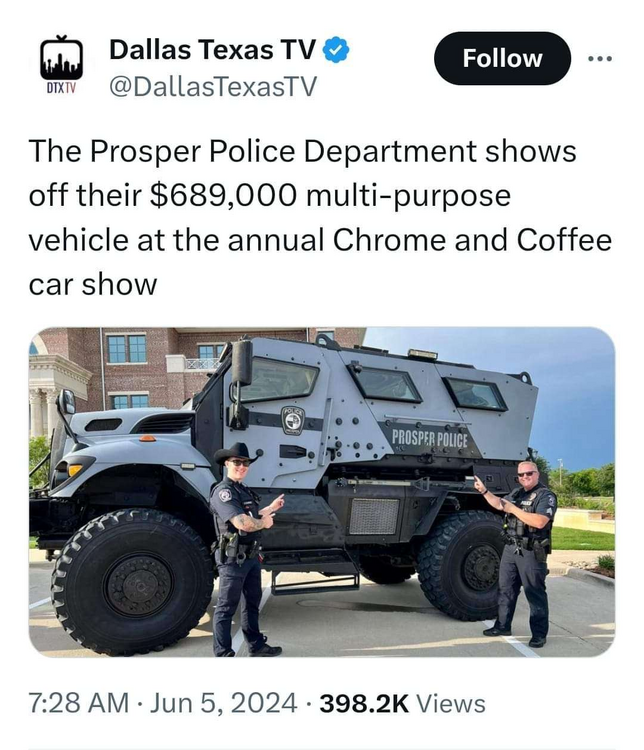The height and width of the screenshot is (750, 644).
Task: Click the police emblem on the vehicle door
Action: (292, 420)
